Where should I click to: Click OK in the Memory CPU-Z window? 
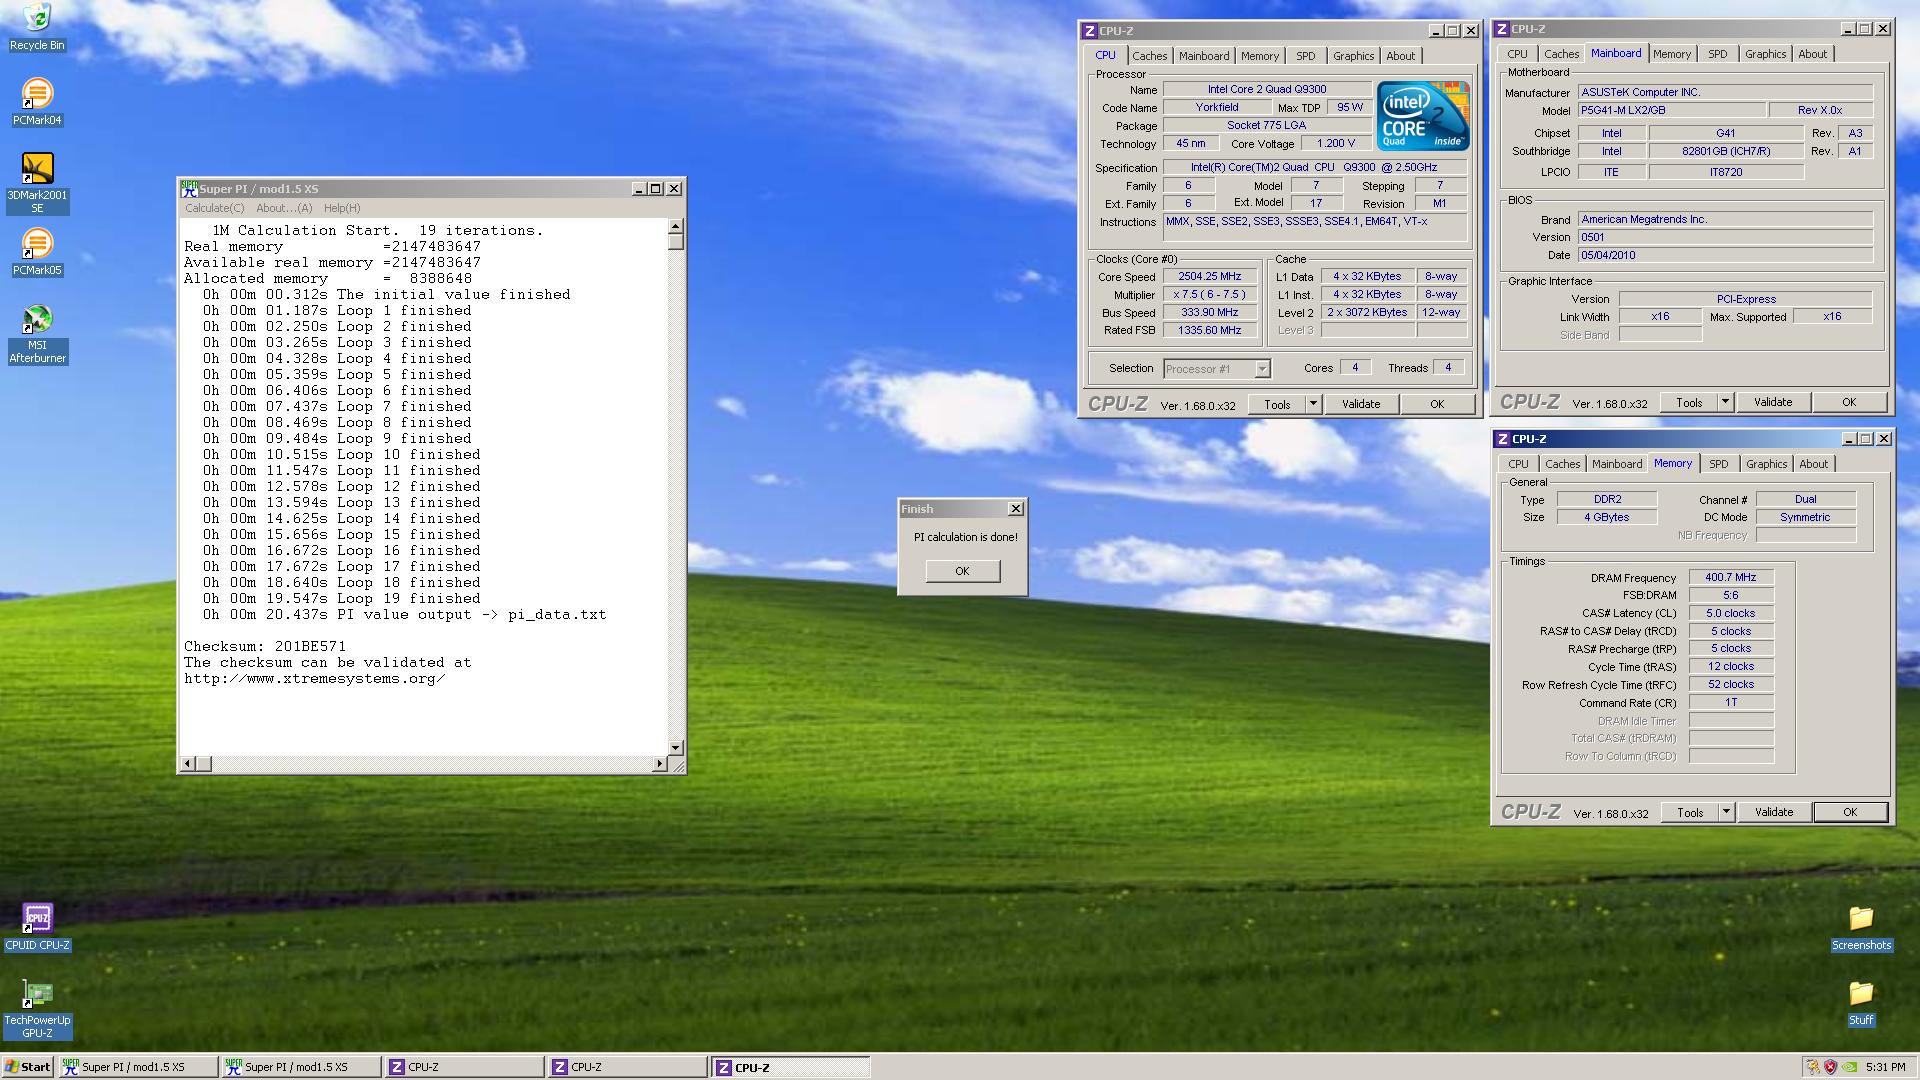[x=1850, y=812]
